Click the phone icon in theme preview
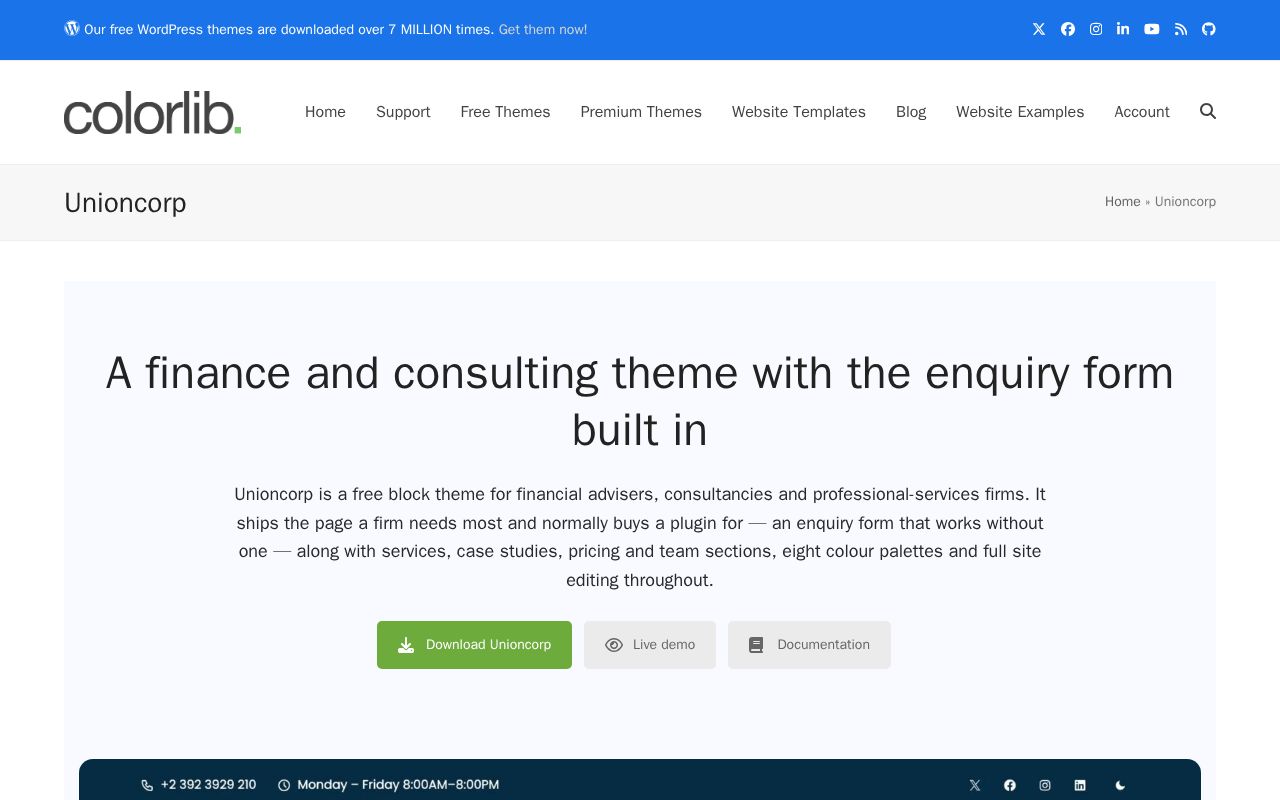 tap(147, 785)
